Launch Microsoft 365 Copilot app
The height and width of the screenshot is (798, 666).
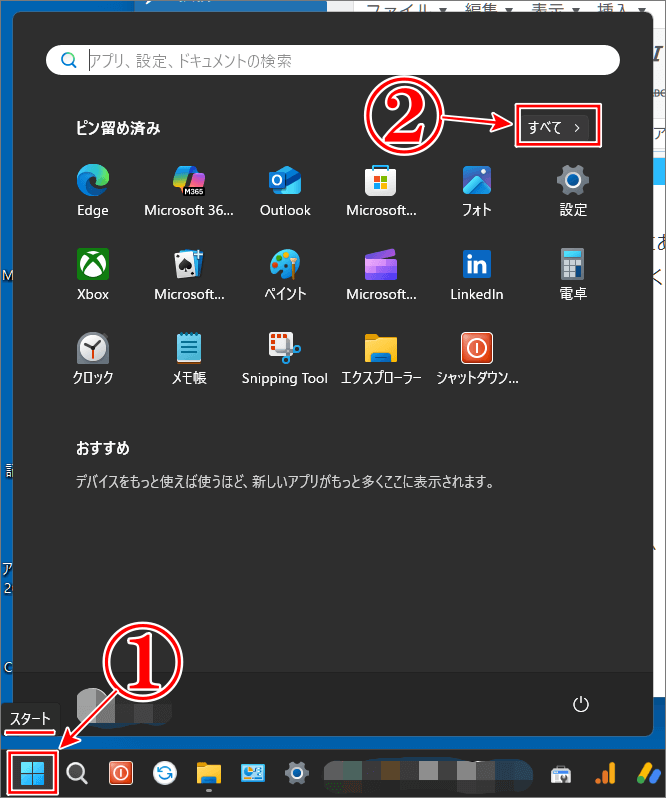click(189, 191)
